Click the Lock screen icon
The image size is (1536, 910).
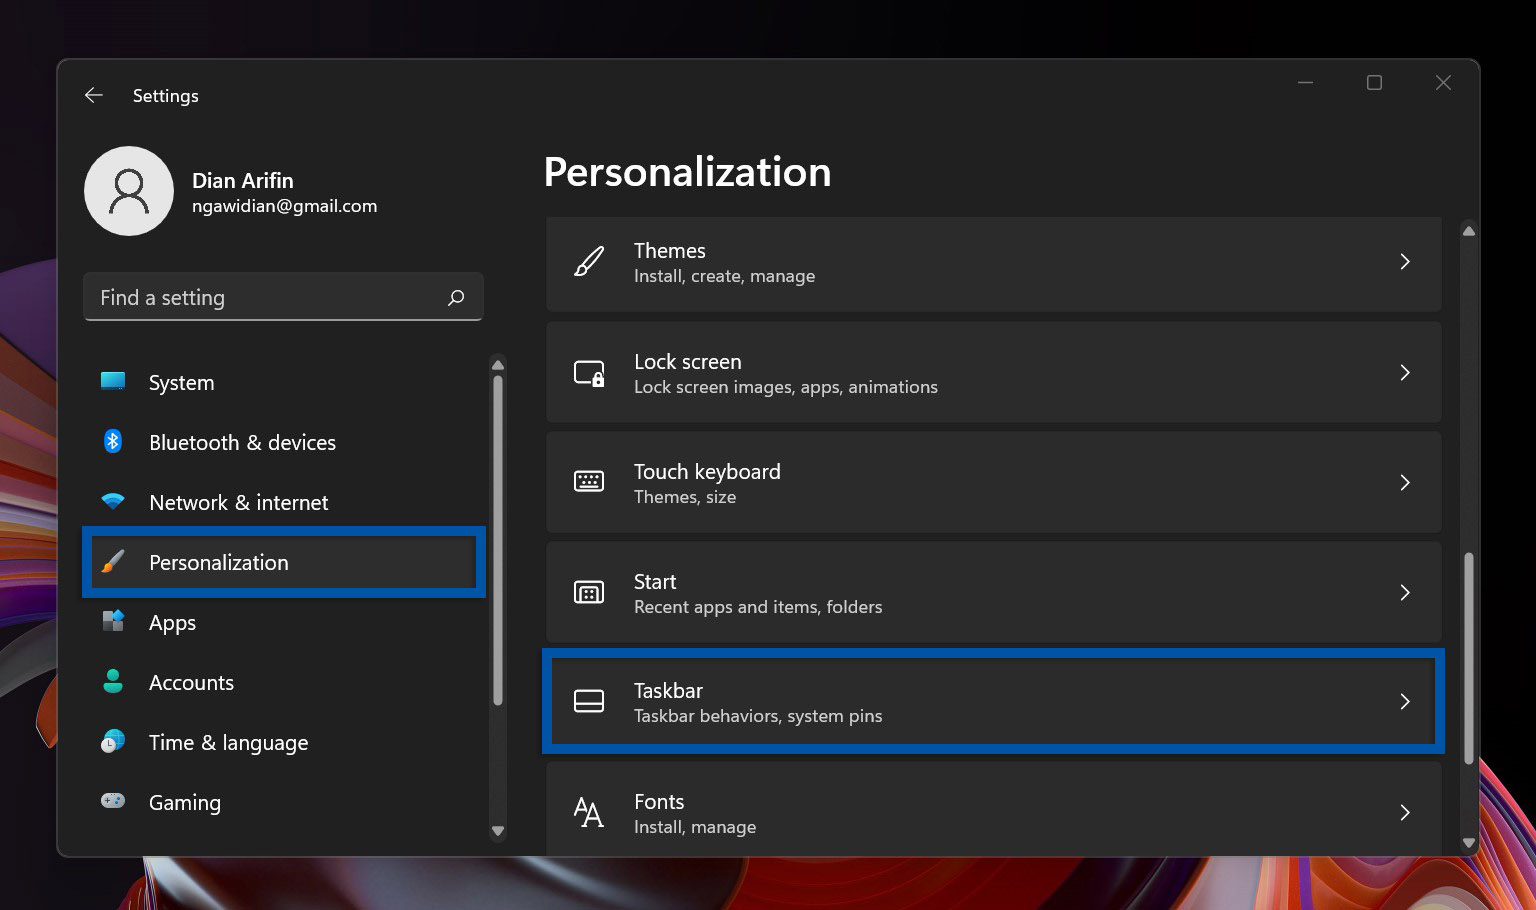coord(590,372)
